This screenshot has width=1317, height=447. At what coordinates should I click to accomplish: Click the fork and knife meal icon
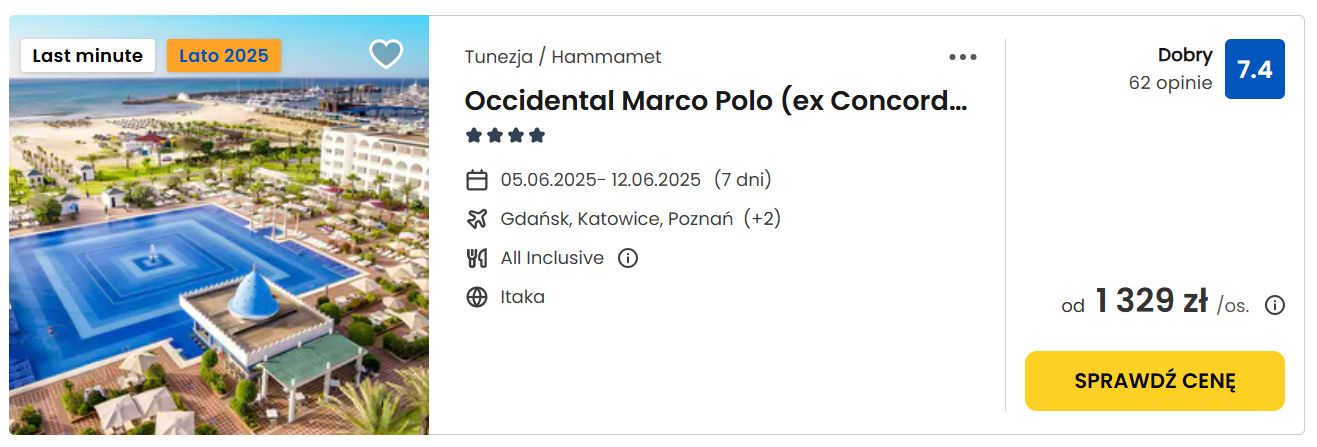(477, 258)
